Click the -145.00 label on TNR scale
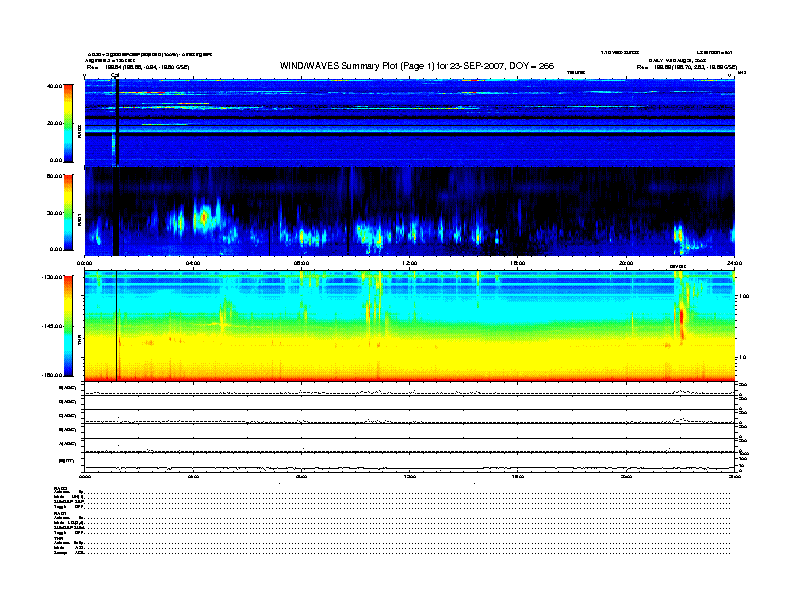 click(53, 326)
